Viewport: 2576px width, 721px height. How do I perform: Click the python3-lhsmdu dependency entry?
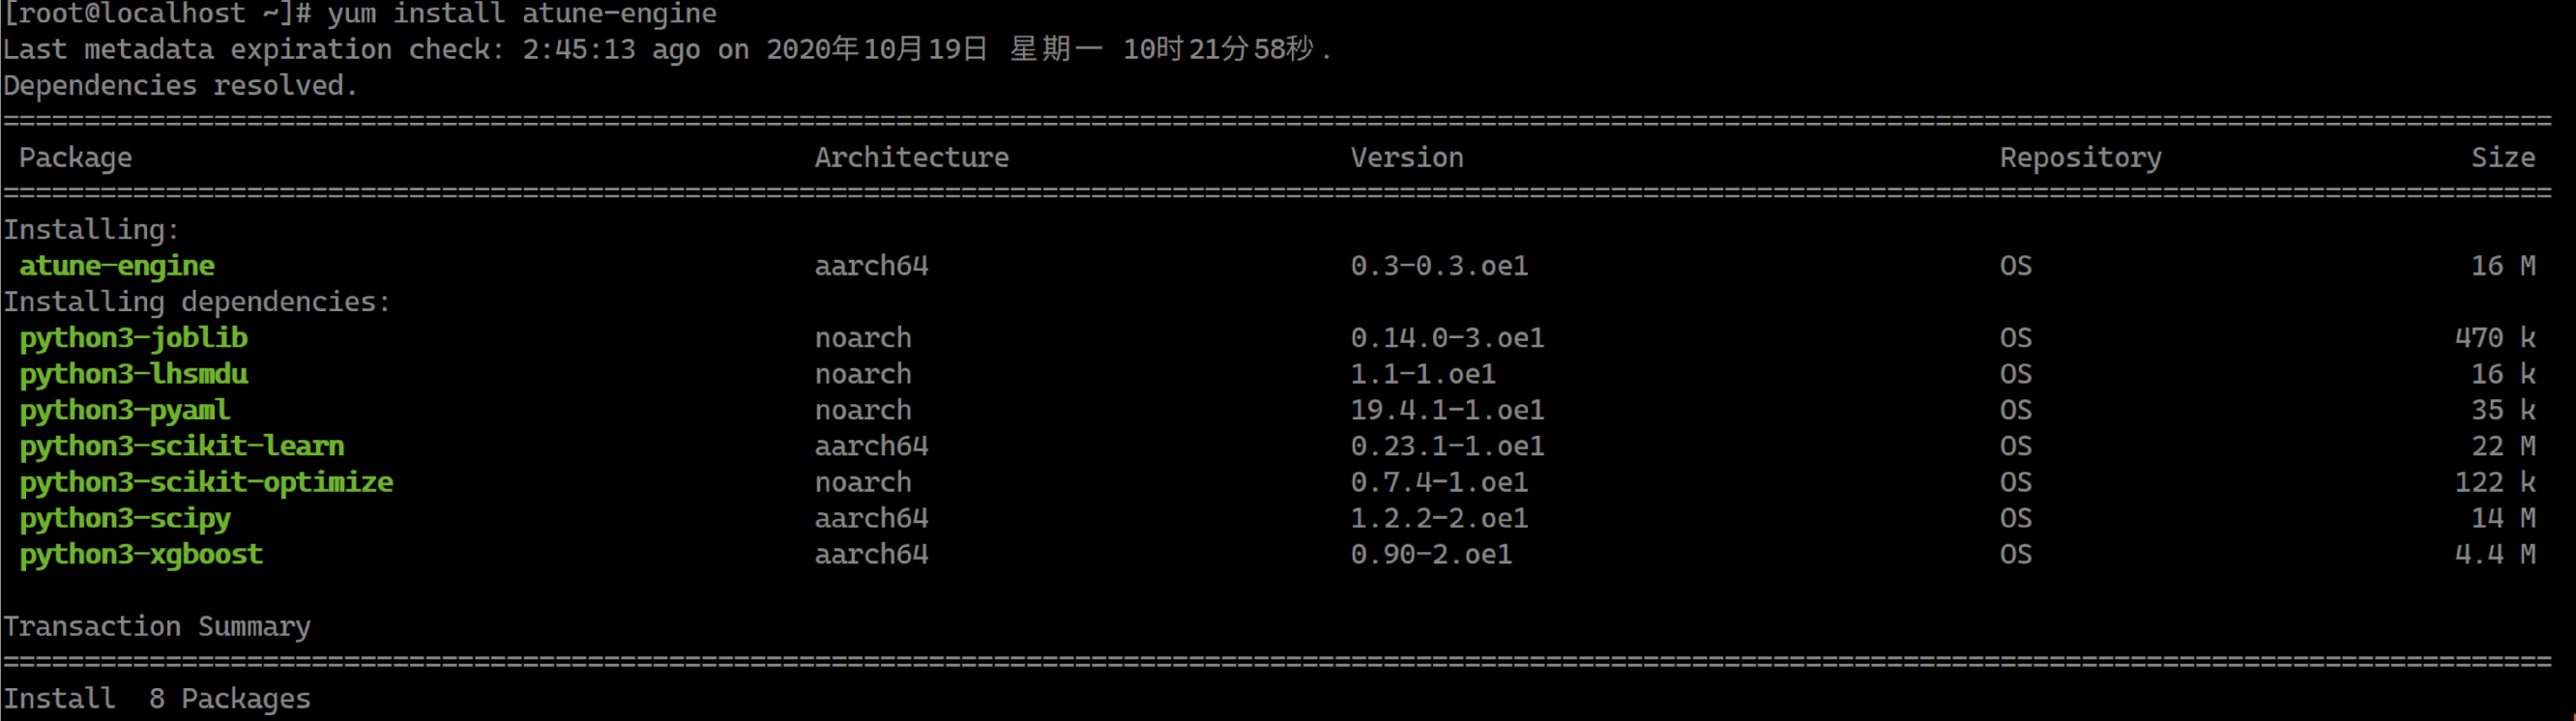133,374
